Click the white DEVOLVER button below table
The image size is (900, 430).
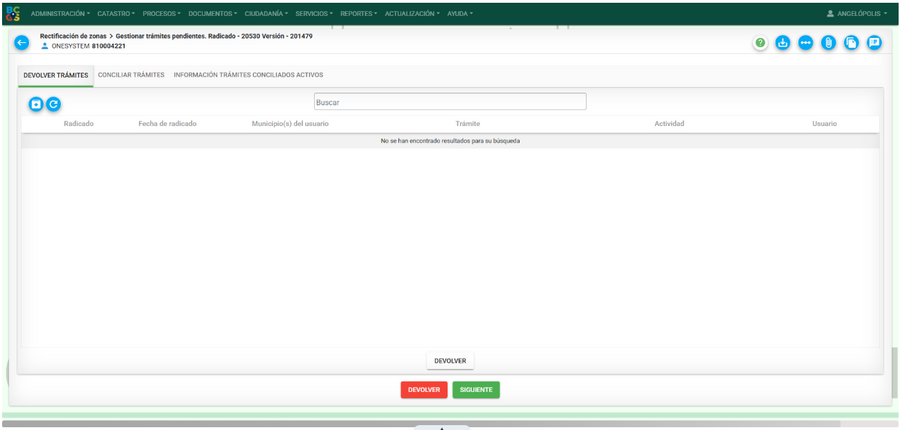point(450,361)
